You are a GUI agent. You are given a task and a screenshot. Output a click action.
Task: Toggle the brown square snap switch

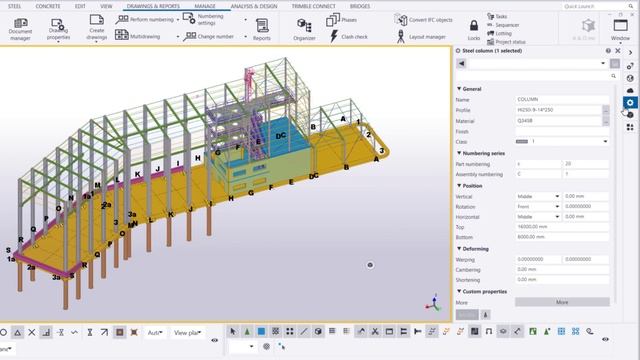(120, 333)
